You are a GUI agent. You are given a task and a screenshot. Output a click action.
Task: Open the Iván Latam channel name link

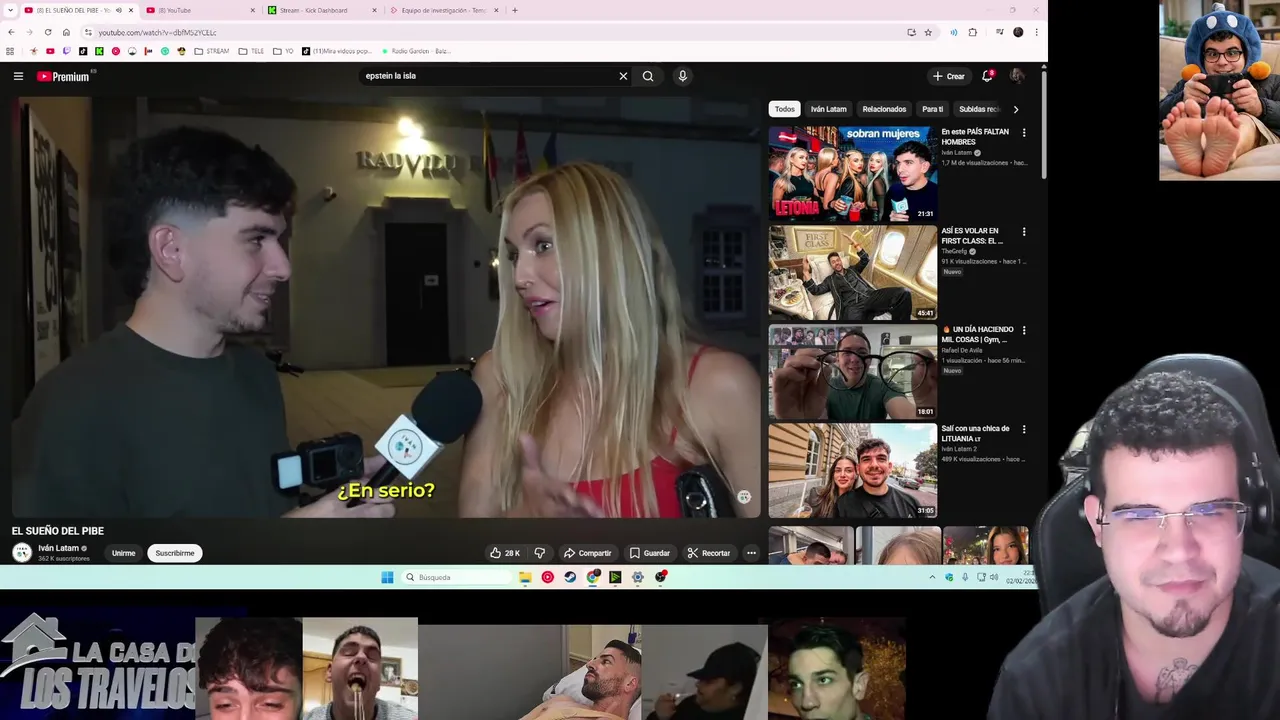point(58,548)
